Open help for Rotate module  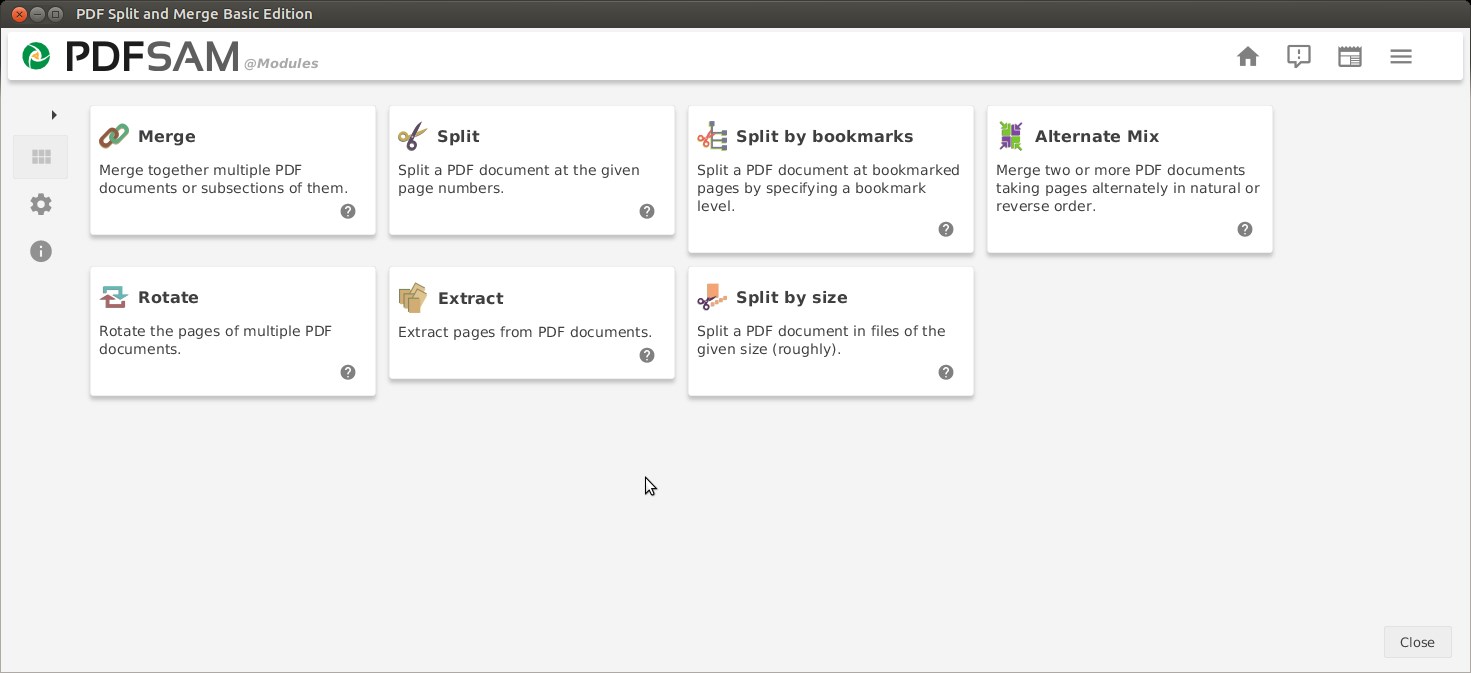348,372
